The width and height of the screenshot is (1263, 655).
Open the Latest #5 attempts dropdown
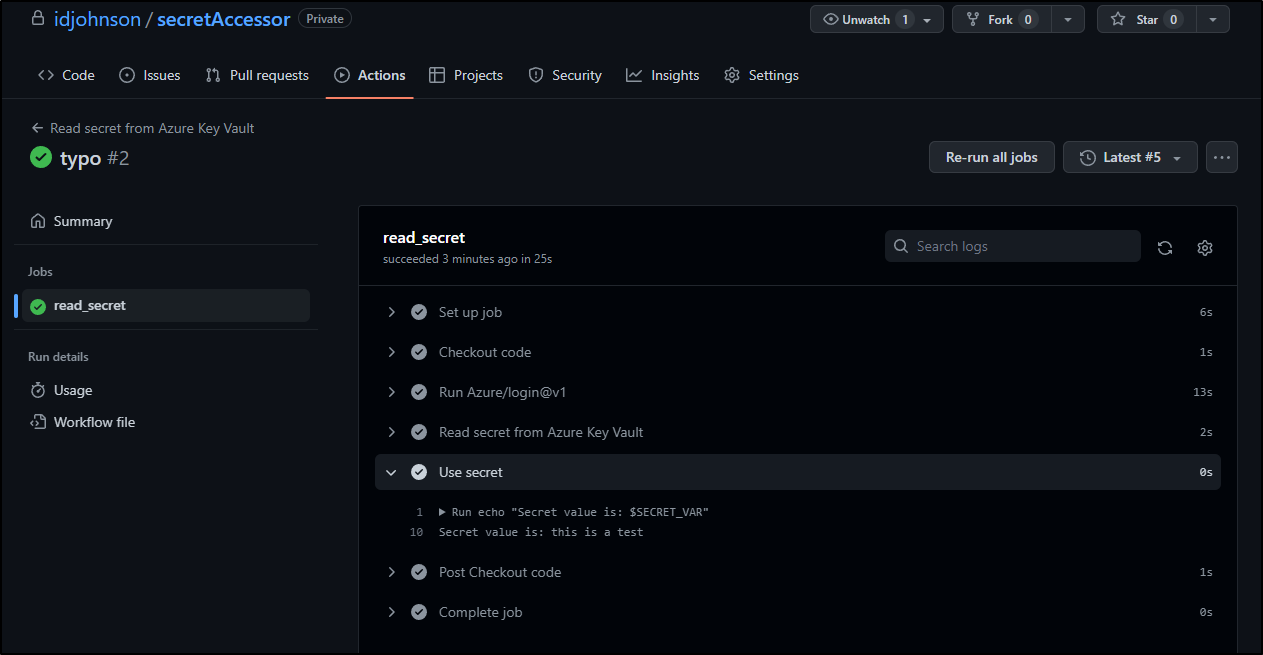(1130, 157)
